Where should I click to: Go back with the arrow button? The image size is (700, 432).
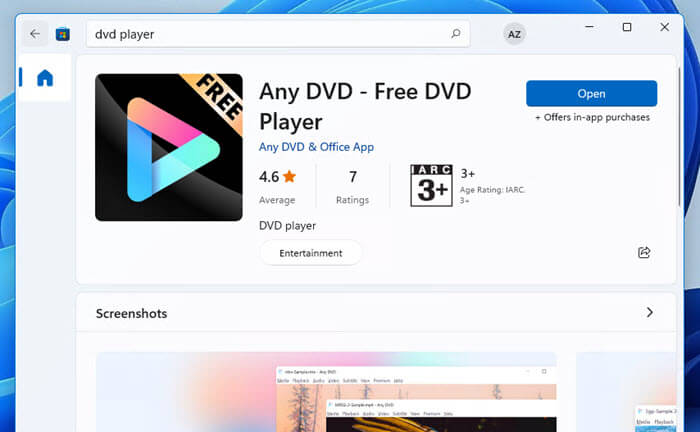pos(35,34)
